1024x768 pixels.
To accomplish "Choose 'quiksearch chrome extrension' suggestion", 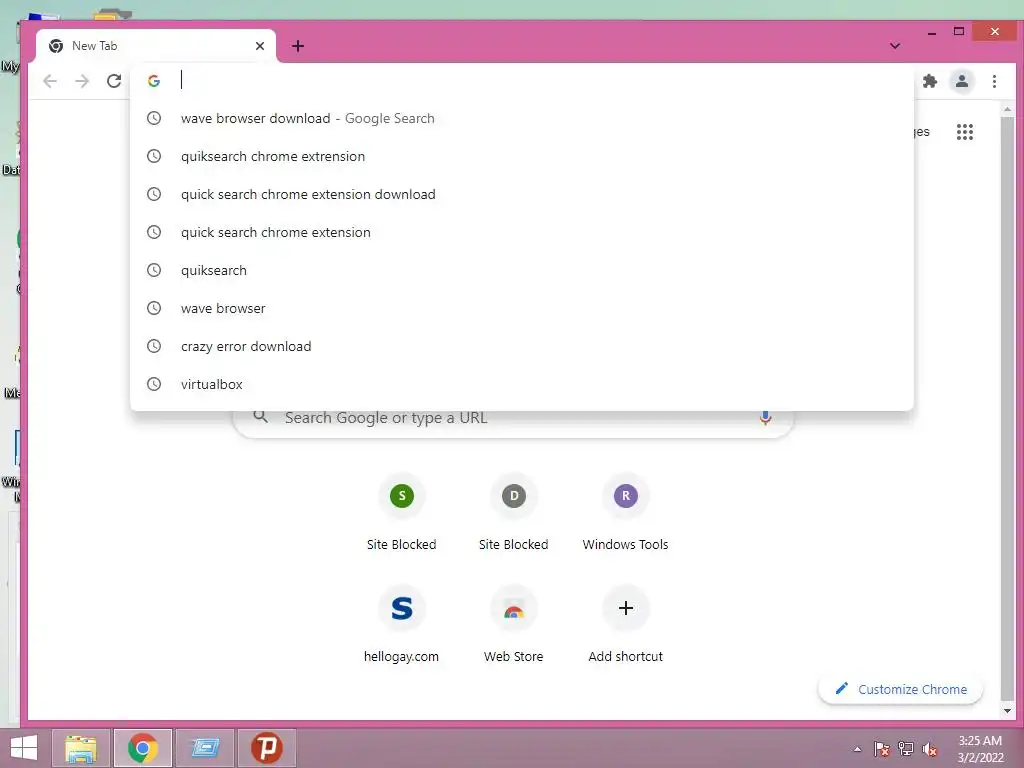I will tap(522, 156).
